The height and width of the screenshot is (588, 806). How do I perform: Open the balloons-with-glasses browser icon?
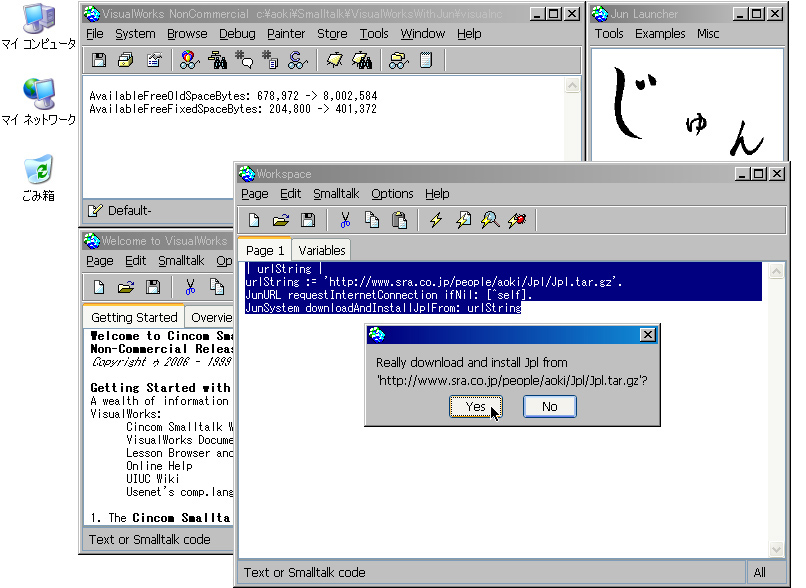pos(189,60)
